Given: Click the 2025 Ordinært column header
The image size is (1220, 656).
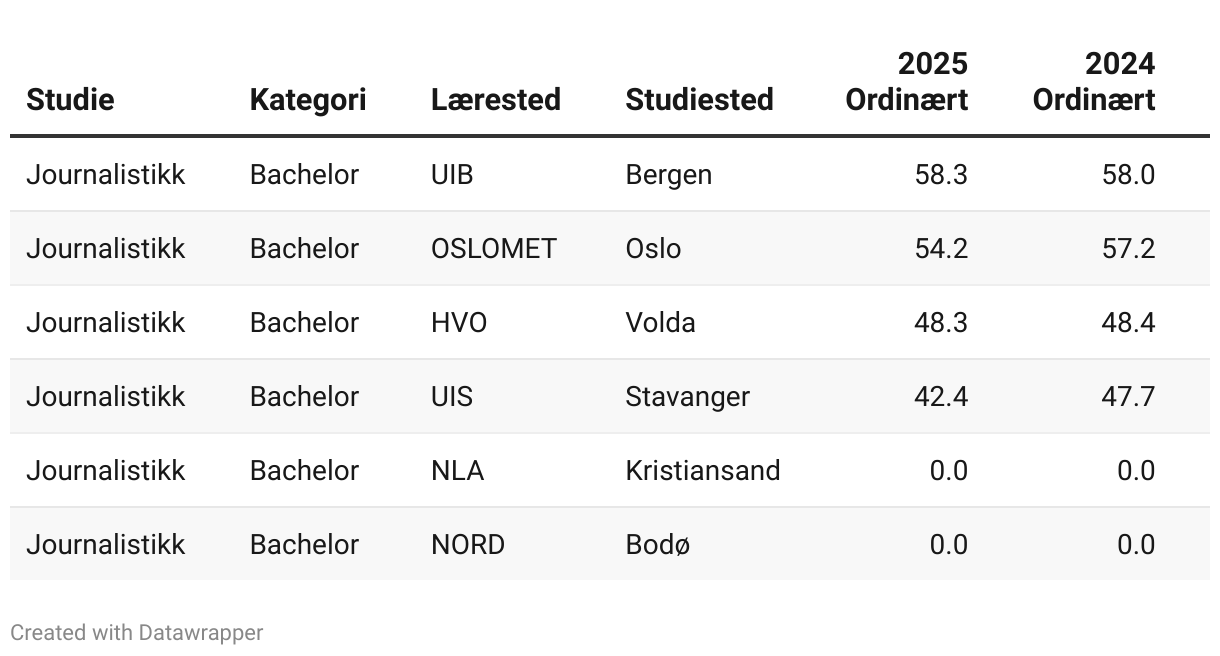Looking at the screenshot, I should (907, 82).
